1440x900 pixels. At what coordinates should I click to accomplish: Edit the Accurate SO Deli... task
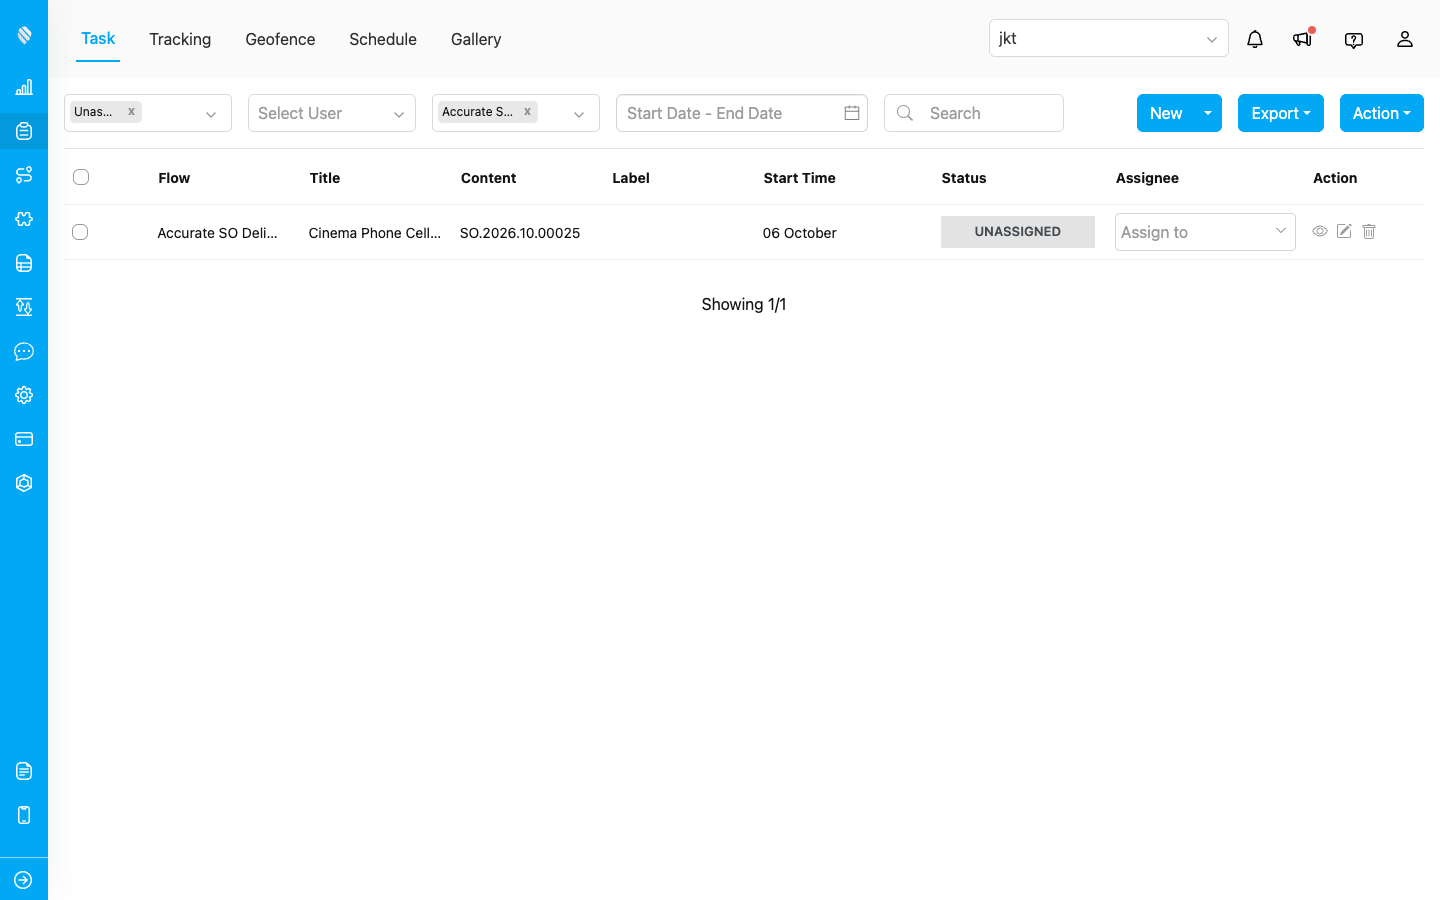pos(1344,231)
